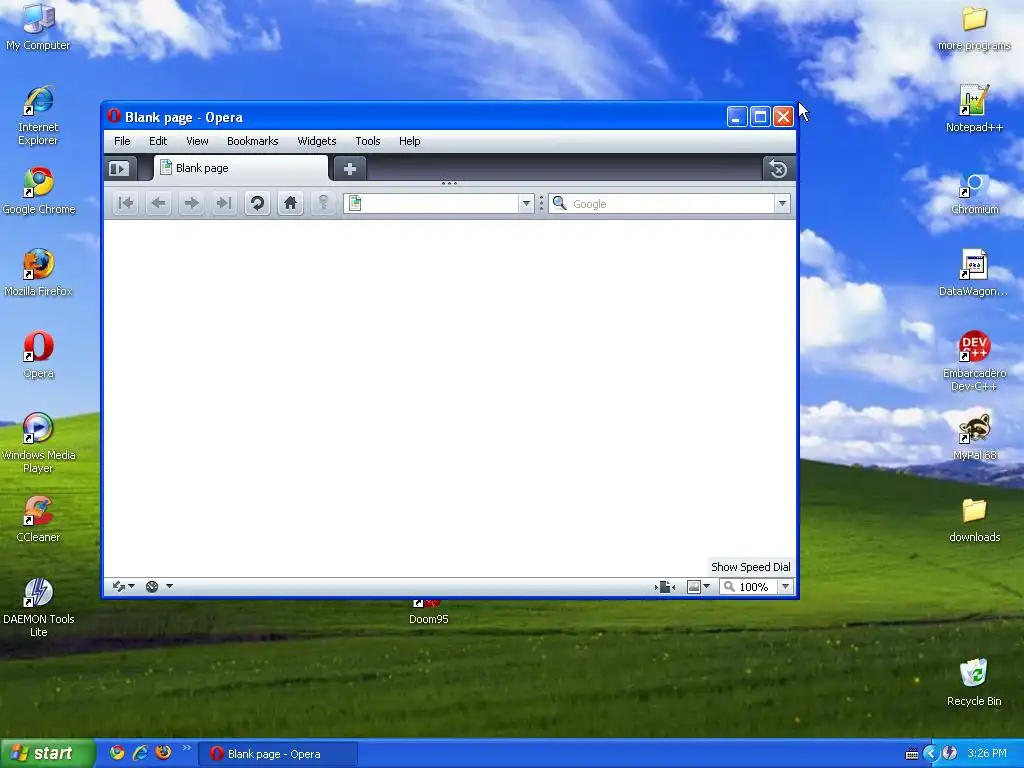Screen dimensions: 1024x768
Task: Select the DataWagon desktop shortcut
Action: click(x=973, y=273)
